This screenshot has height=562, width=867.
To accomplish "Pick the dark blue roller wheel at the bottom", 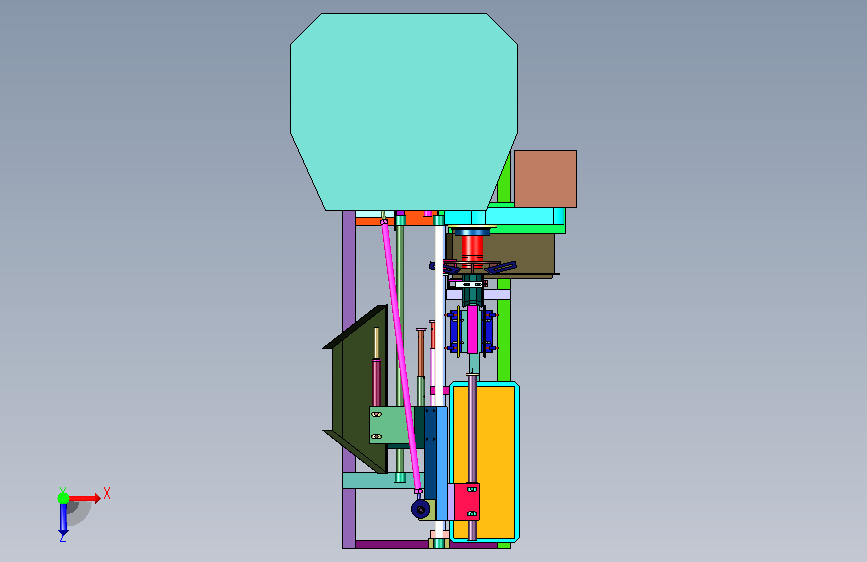I will point(421,508).
